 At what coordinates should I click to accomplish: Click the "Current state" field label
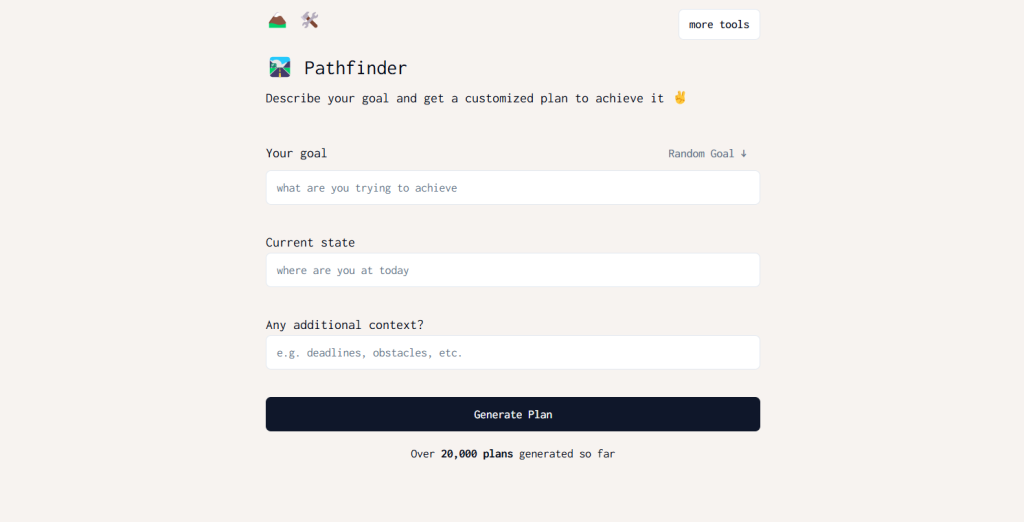pos(310,243)
